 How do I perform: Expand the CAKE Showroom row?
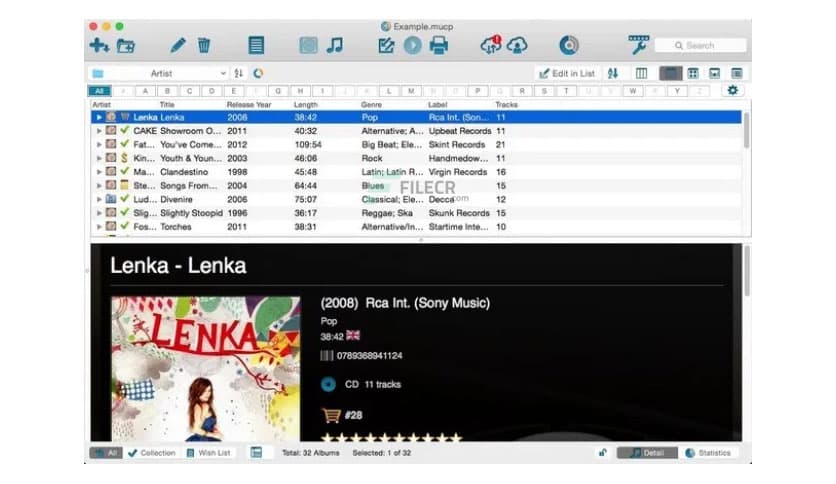pos(99,131)
